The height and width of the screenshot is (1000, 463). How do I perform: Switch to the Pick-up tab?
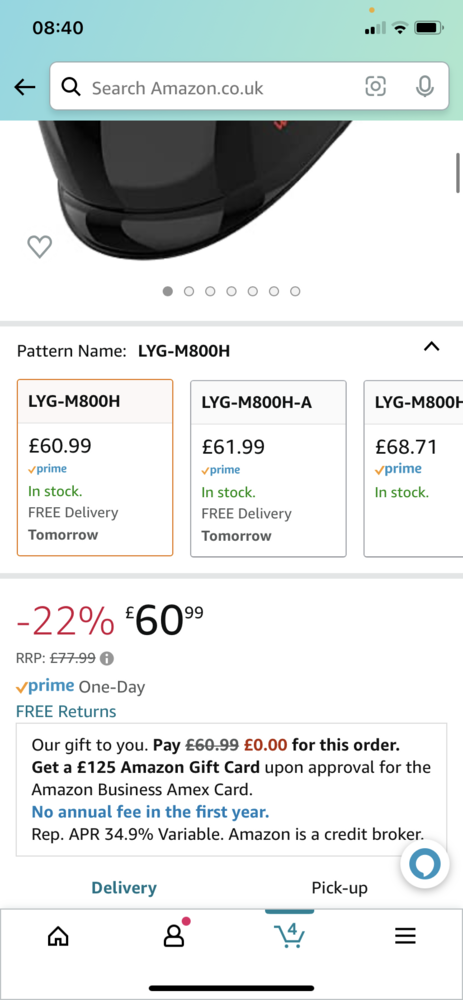pyautogui.click(x=339, y=887)
